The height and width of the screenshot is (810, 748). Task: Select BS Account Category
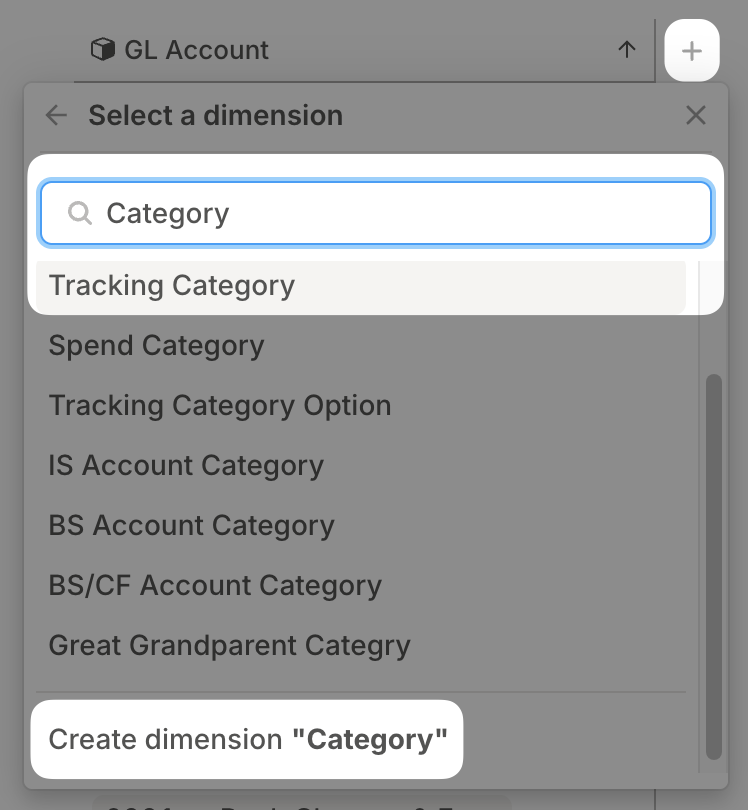(191, 525)
